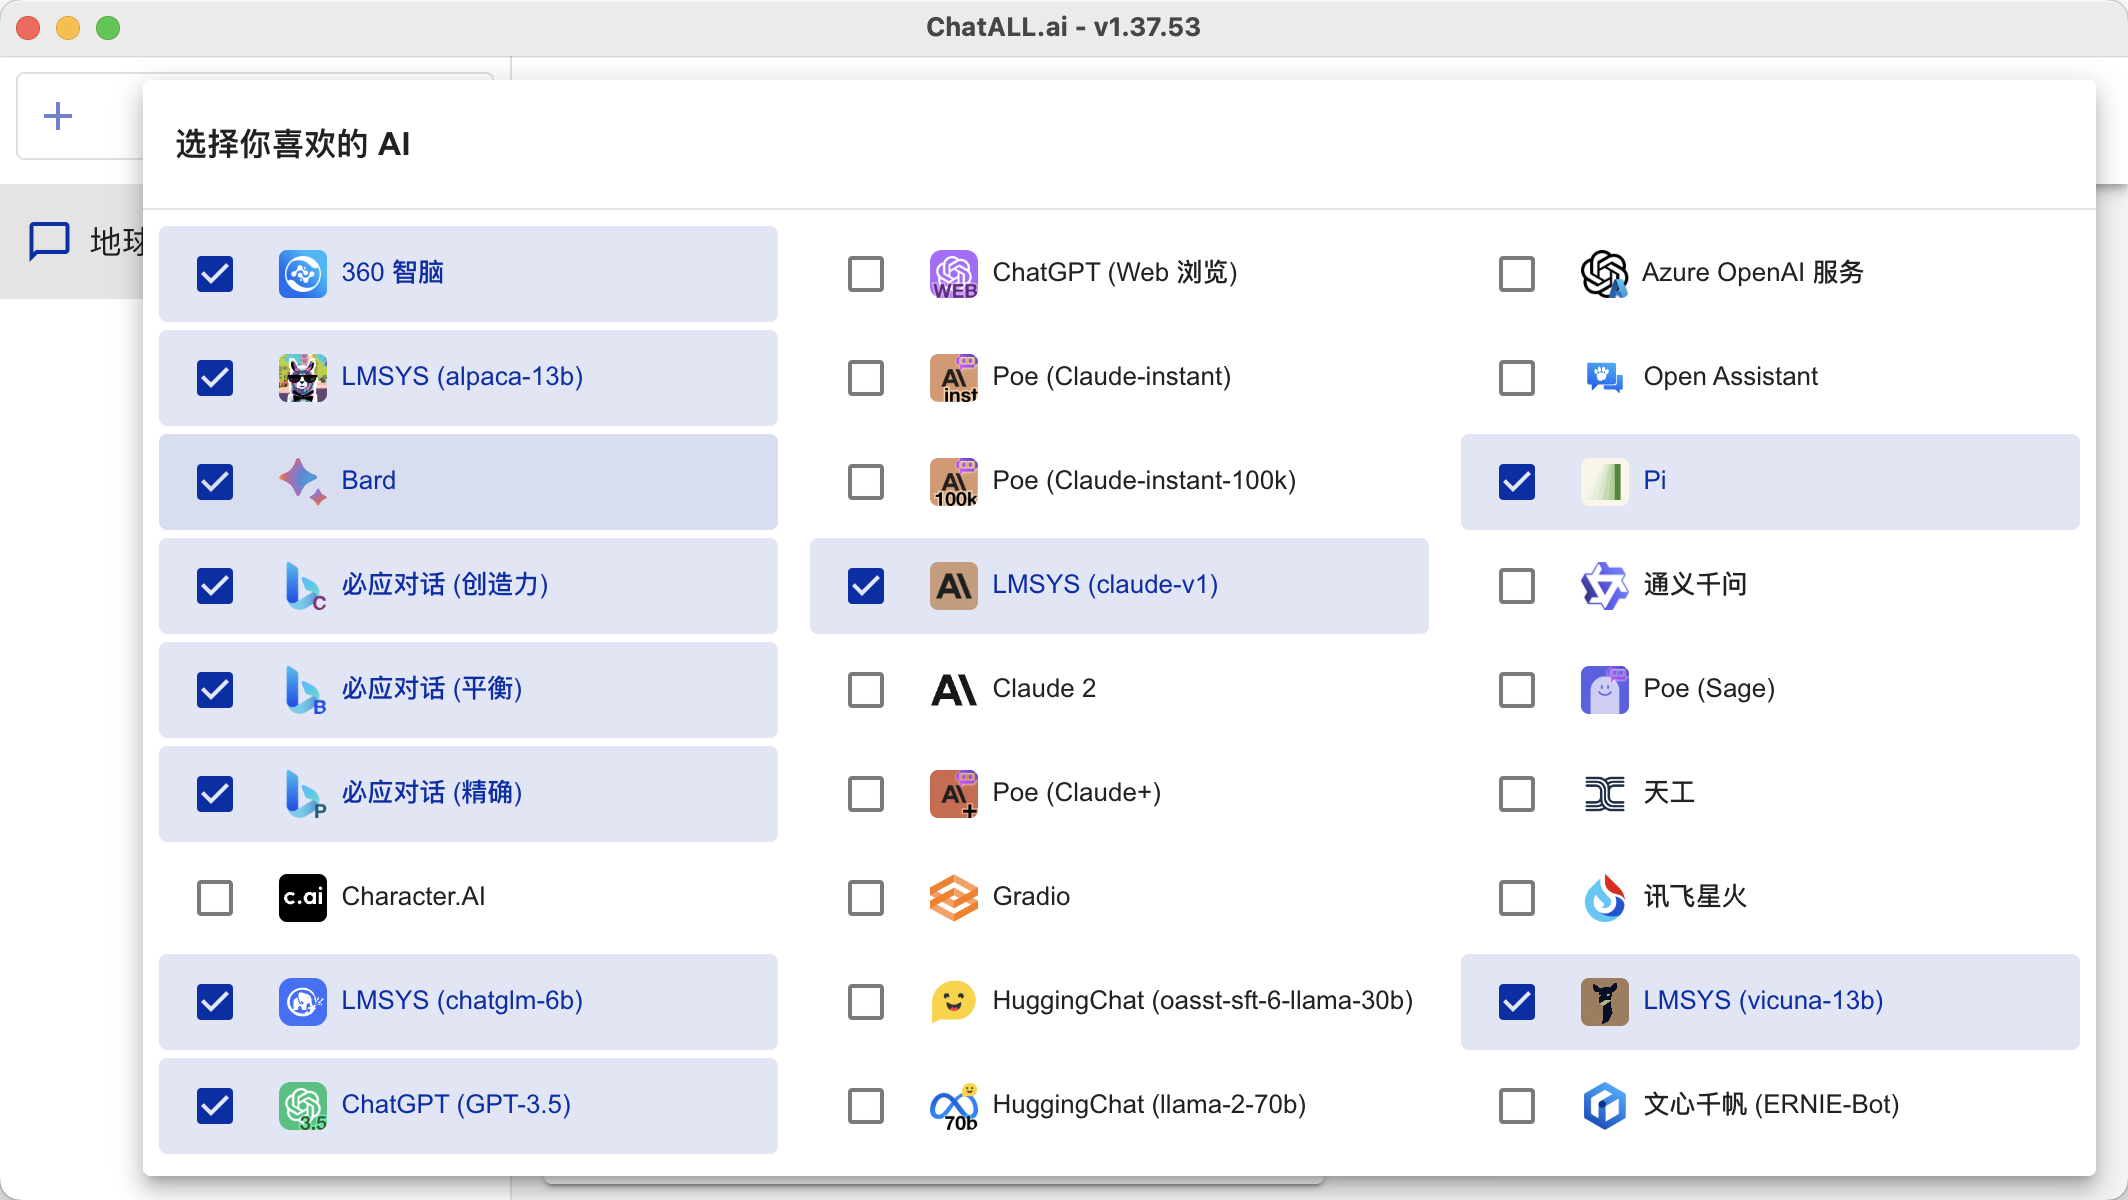Select the Poe (Claude+) label
2128x1200 pixels.
(x=1076, y=793)
